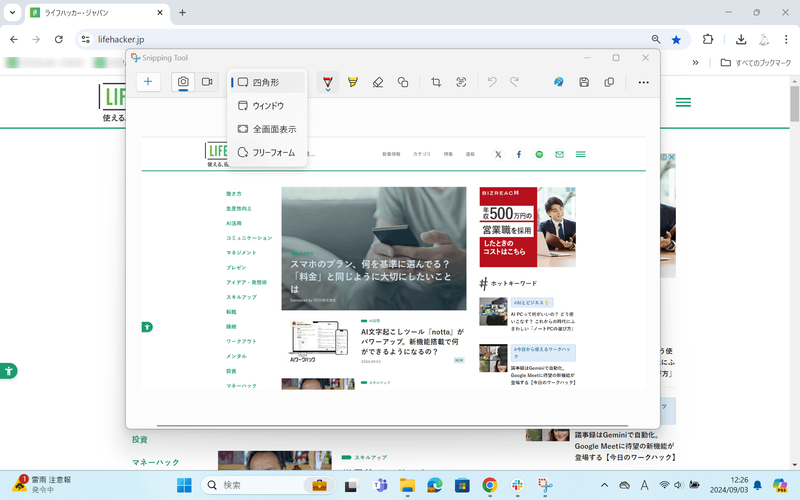This screenshot has height=500, width=800.
Task: Activate the image crop tool
Action: (436, 82)
